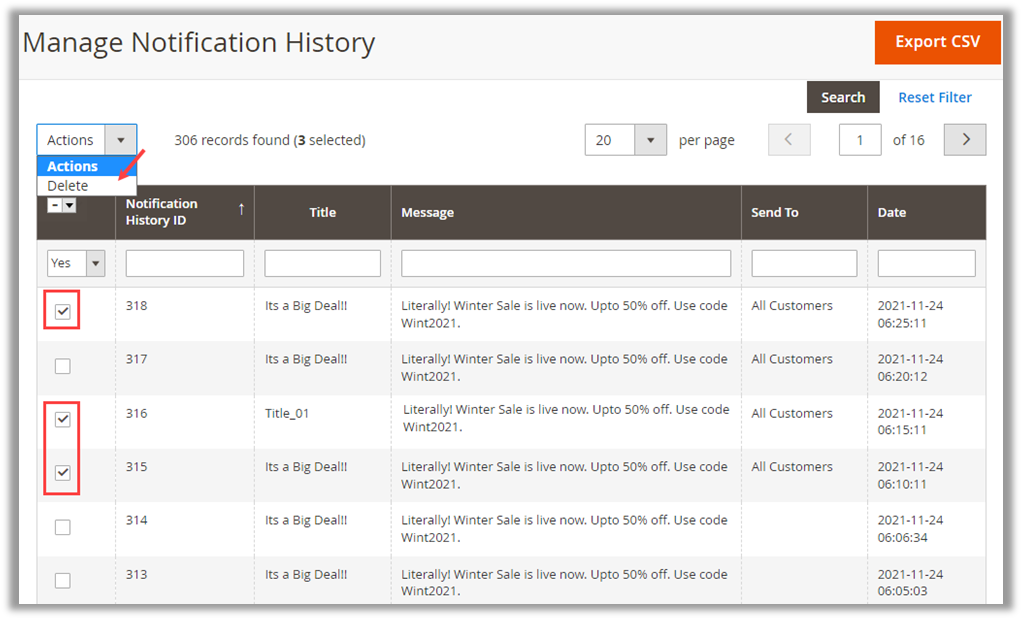Click the previous page left arrow
This screenshot has height=620, width=1023.
click(x=789, y=140)
